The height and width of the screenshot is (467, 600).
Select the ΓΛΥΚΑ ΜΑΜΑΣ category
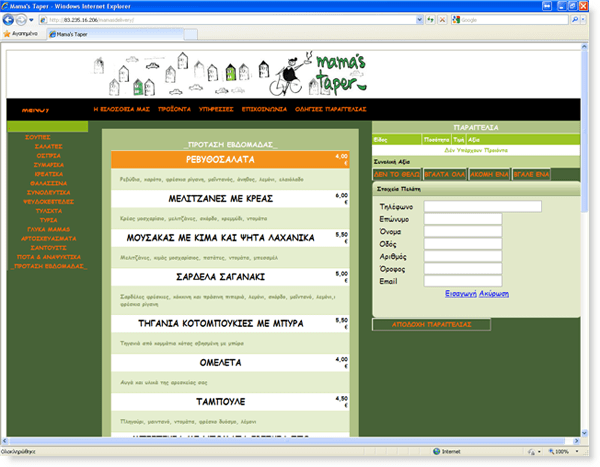point(49,229)
